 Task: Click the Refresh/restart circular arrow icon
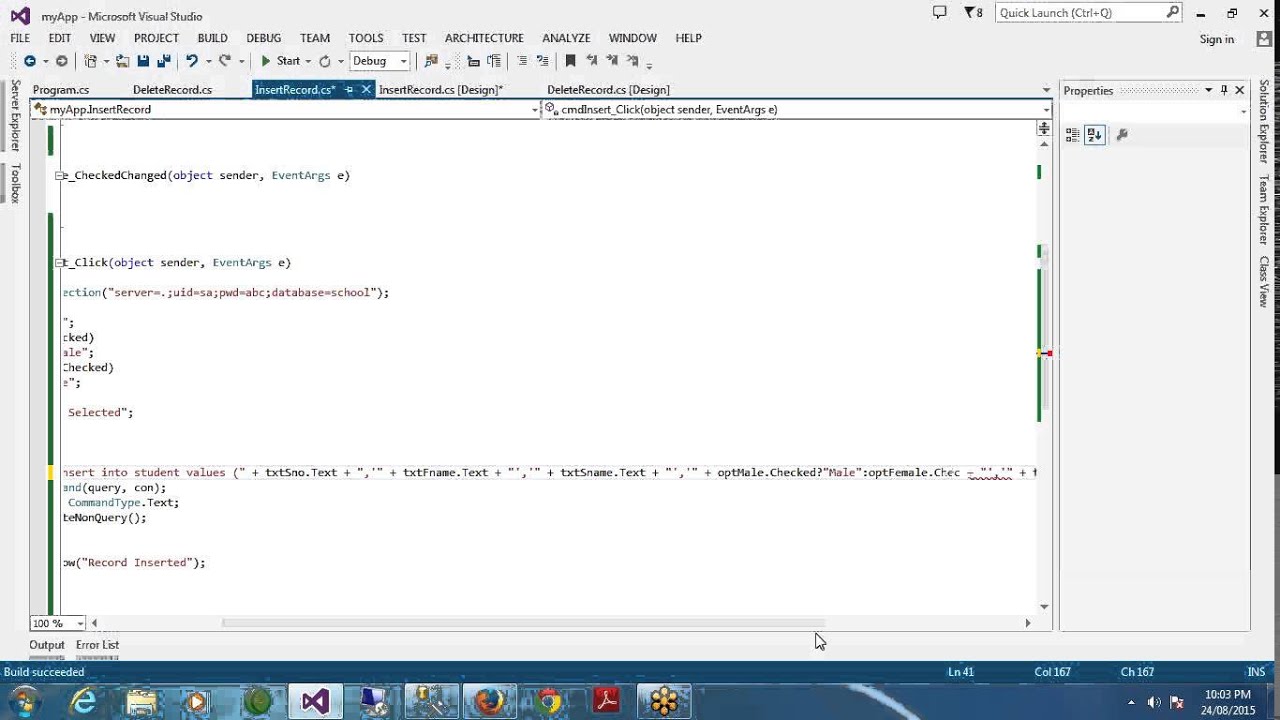click(x=324, y=61)
